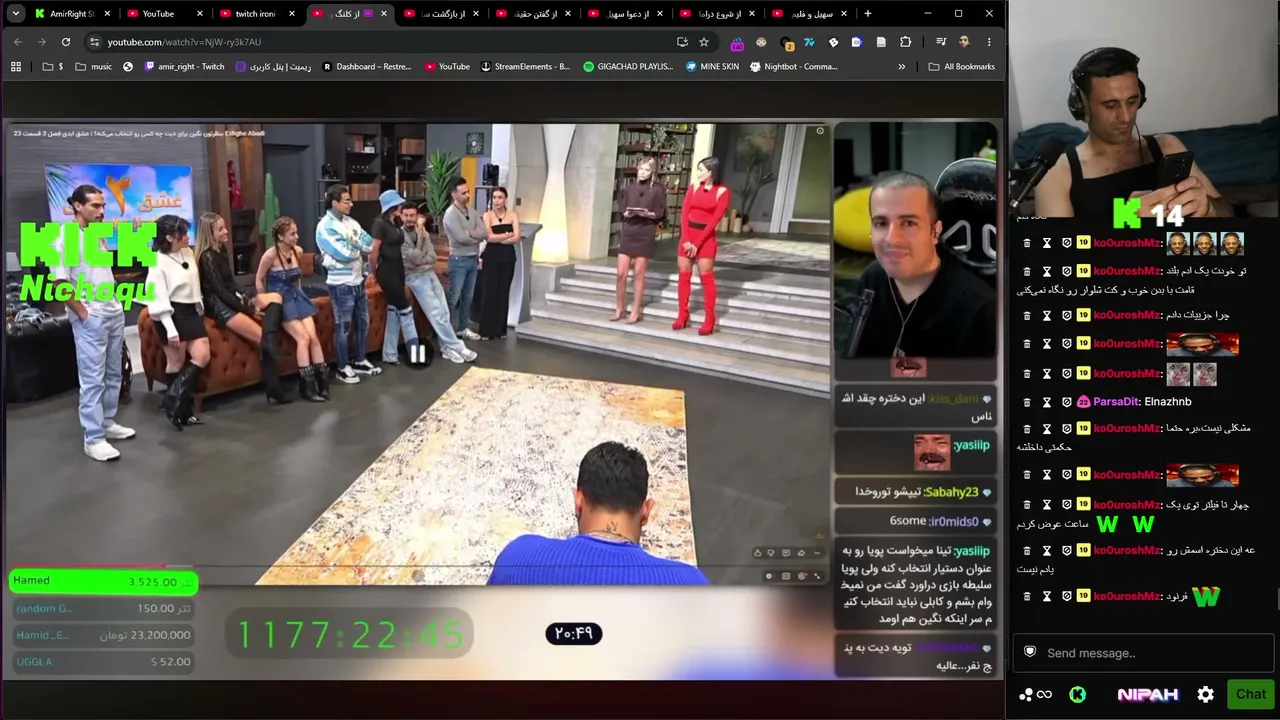The width and height of the screenshot is (1280, 720).
Task: View site information for youtube.com
Action: (x=94, y=42)
